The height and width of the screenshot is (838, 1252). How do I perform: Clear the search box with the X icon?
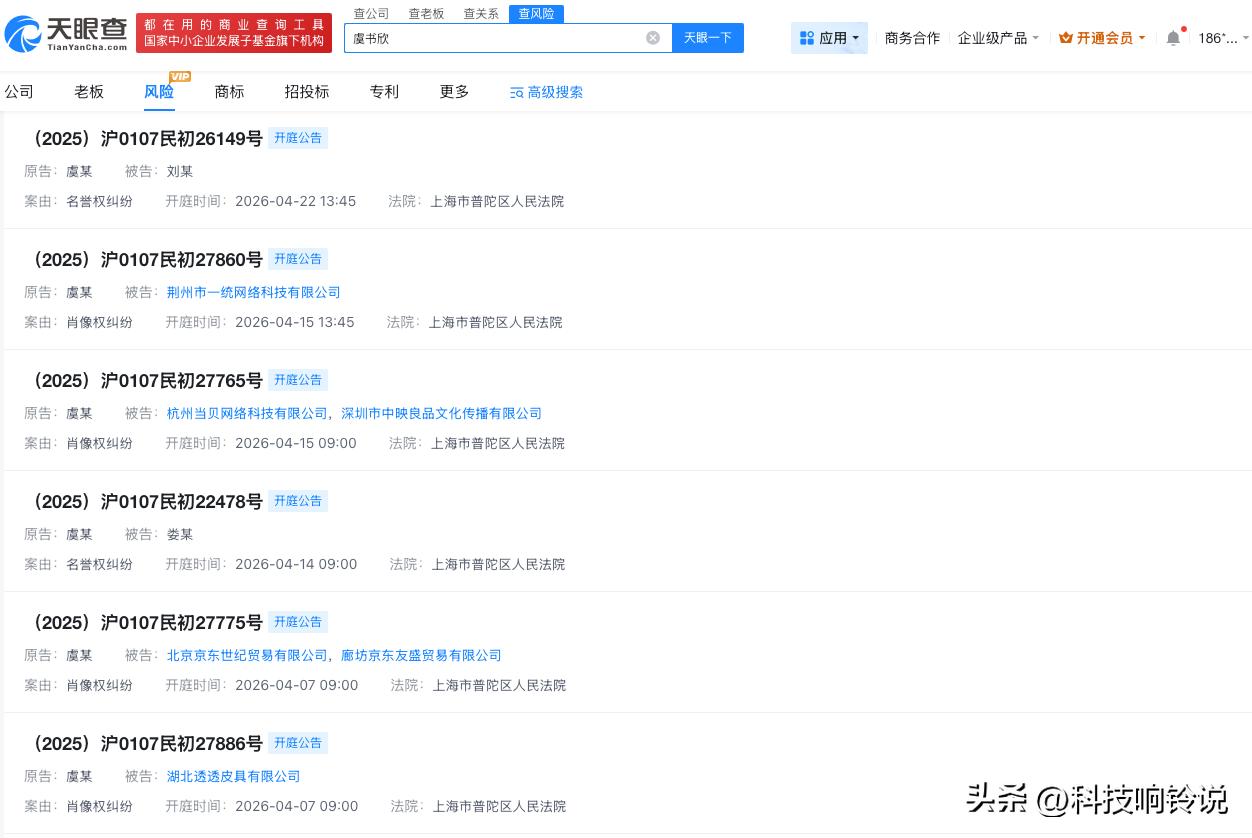[653, 37]
